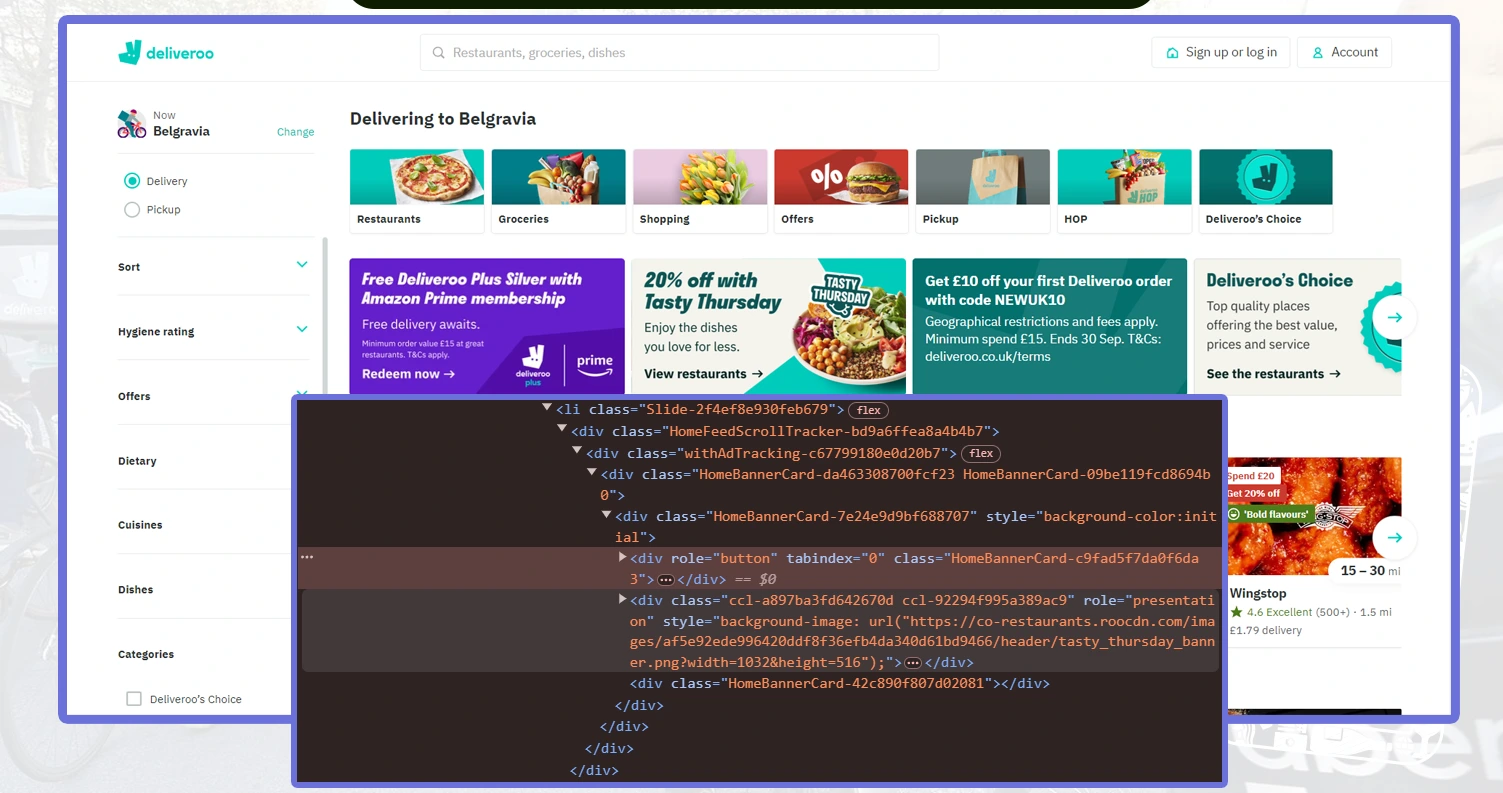Select the Pickup radio button

(x=131, y=210)
